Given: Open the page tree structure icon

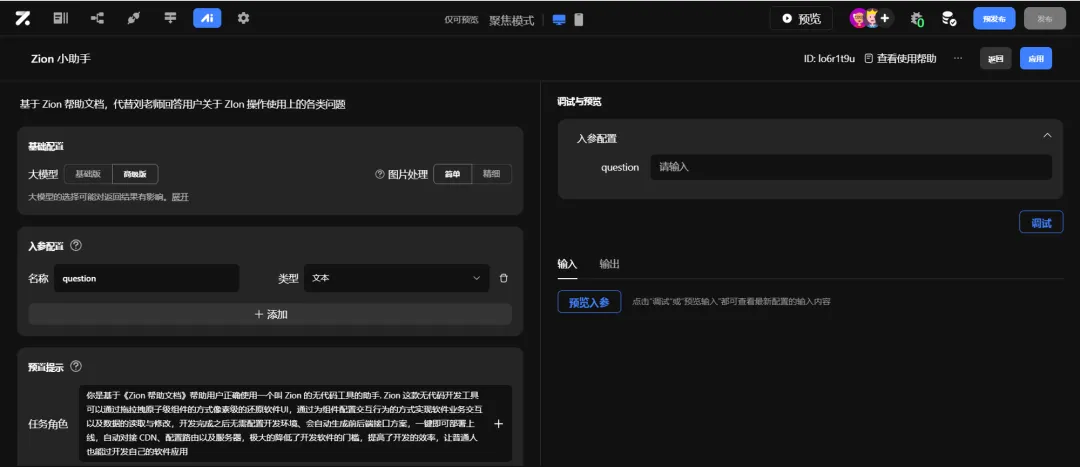Looking at the screenshot, I should 97,19.
